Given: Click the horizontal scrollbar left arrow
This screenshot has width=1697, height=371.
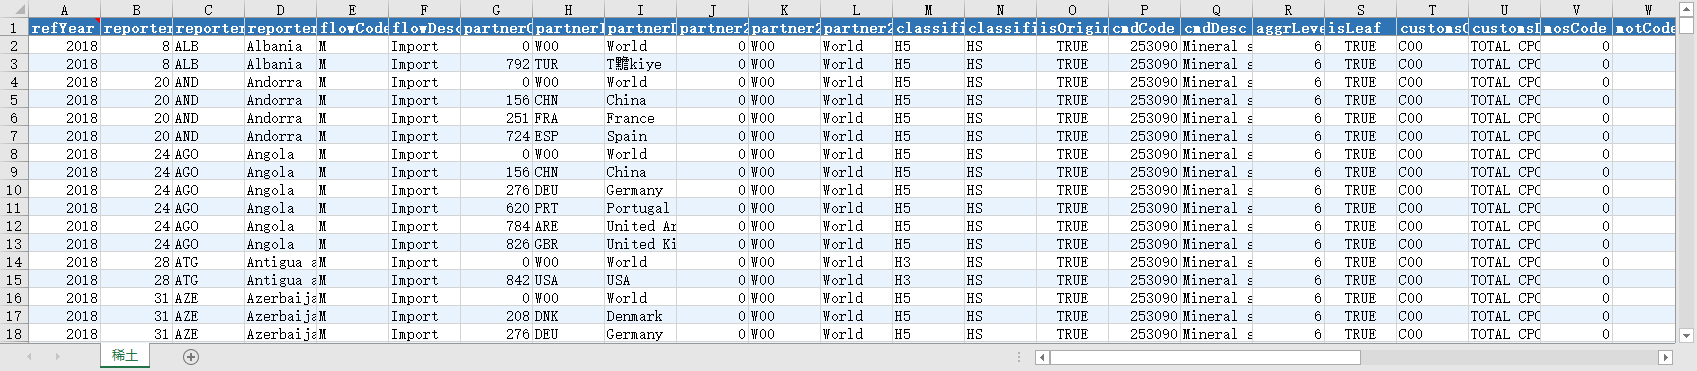Looking at the screenshot, I should [x=1042, y=357].
